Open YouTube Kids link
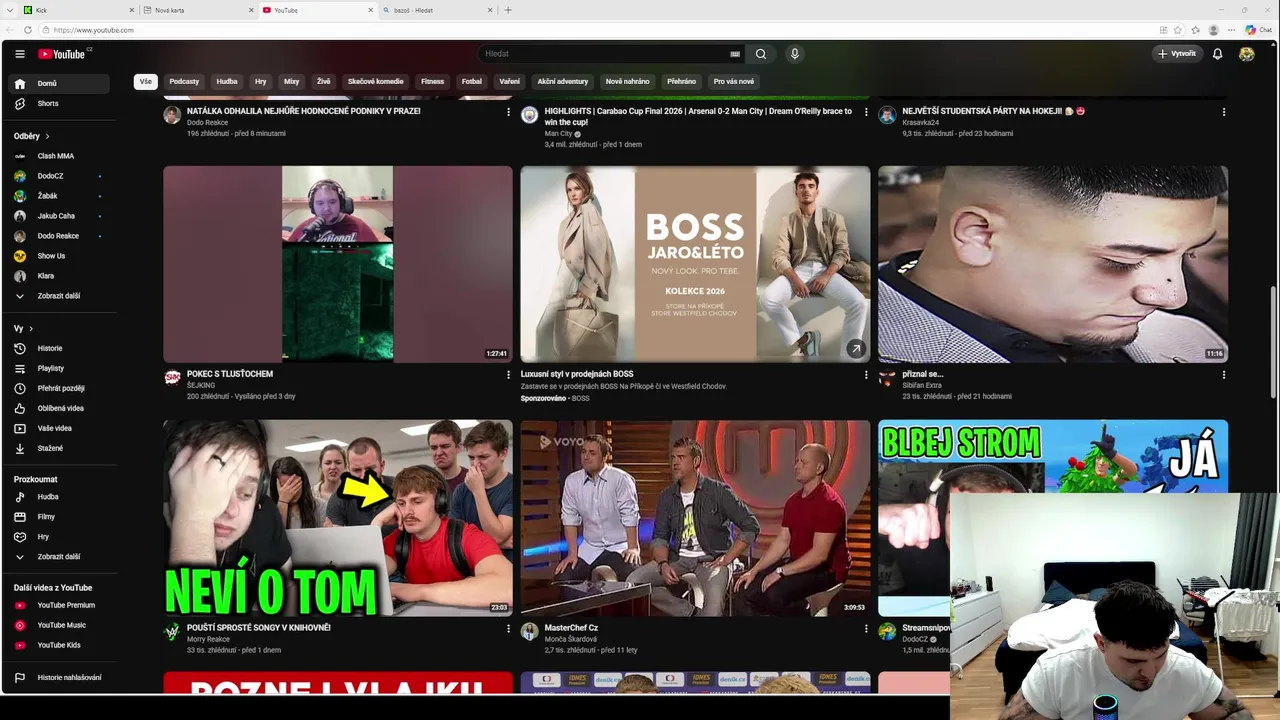Screen dimensions: 1280x720 (x=60, y=645)
